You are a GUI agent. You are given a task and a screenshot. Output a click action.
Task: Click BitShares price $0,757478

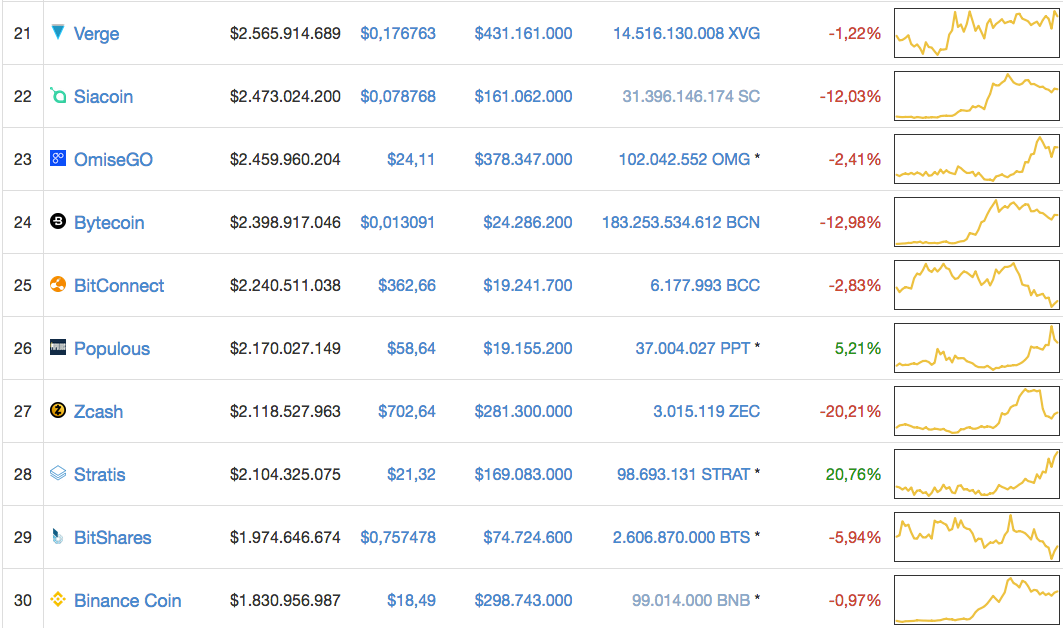[398, 538]
